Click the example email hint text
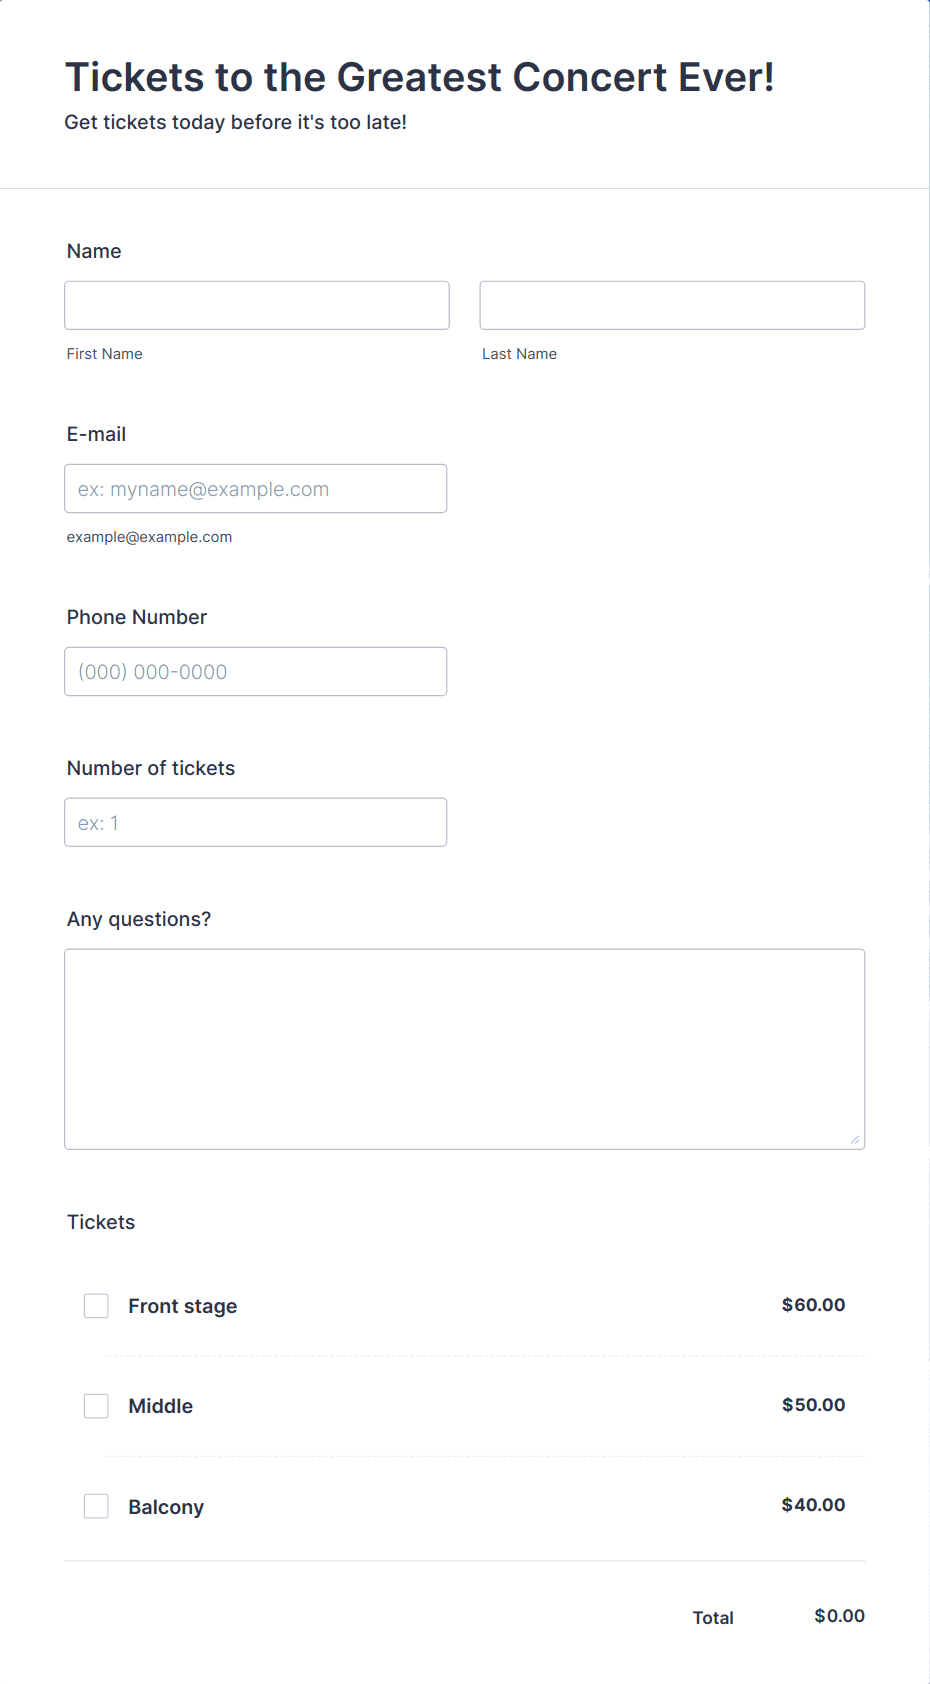The height and width of the screenshot is (1684, 930). pyautogui.click(x=149, y=537)
